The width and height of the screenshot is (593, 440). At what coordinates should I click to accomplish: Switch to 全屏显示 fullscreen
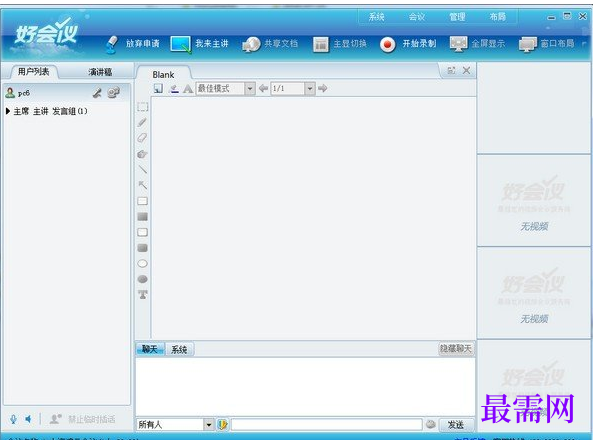[477, 44]
